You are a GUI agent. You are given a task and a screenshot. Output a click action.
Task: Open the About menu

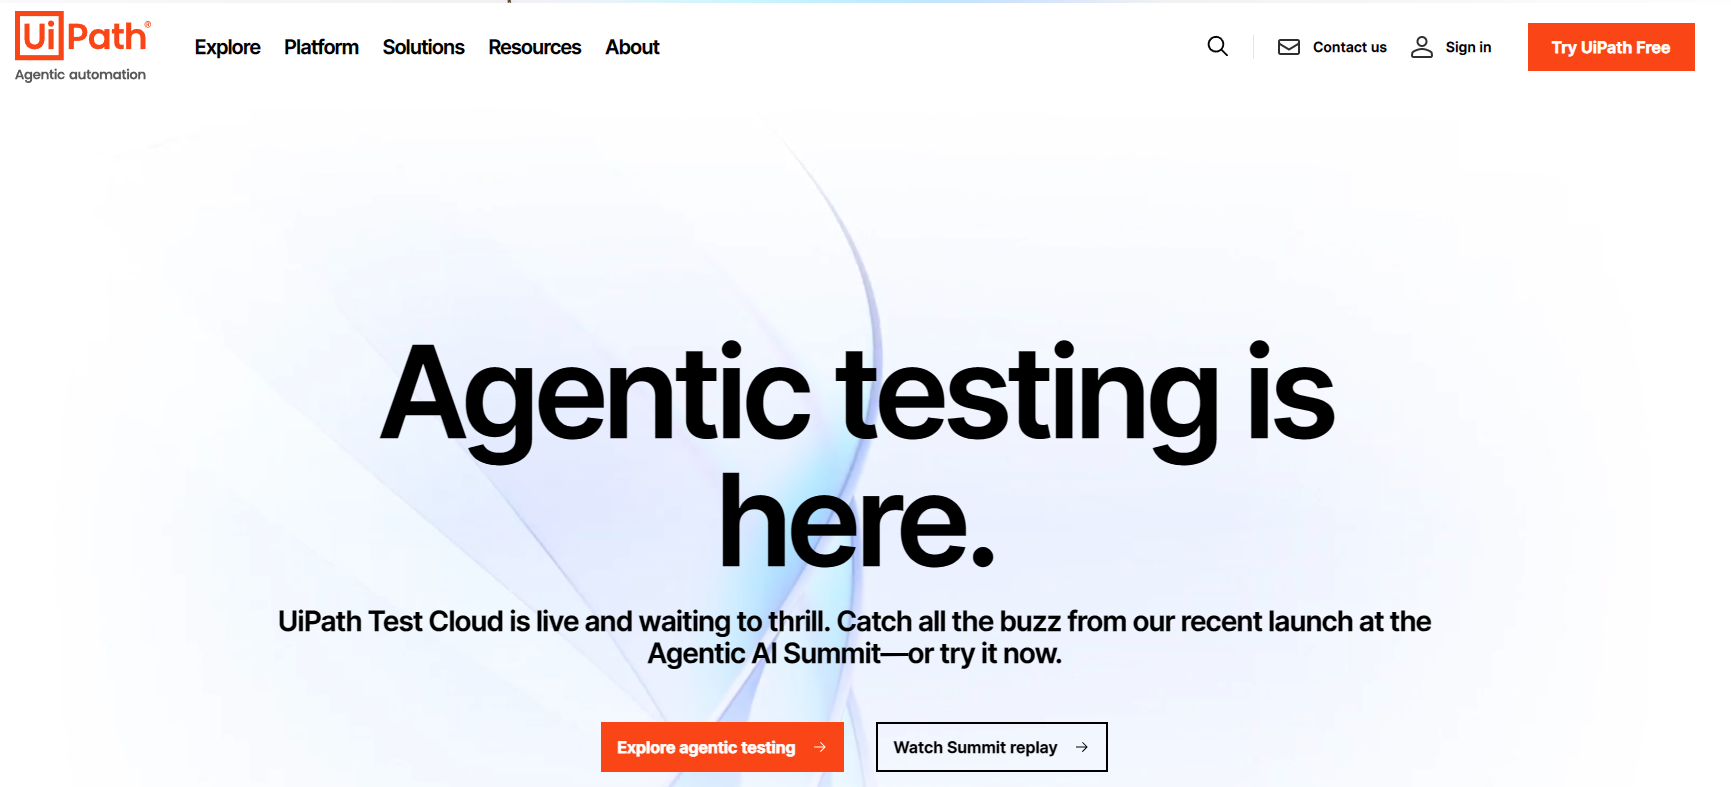(632, 47)
